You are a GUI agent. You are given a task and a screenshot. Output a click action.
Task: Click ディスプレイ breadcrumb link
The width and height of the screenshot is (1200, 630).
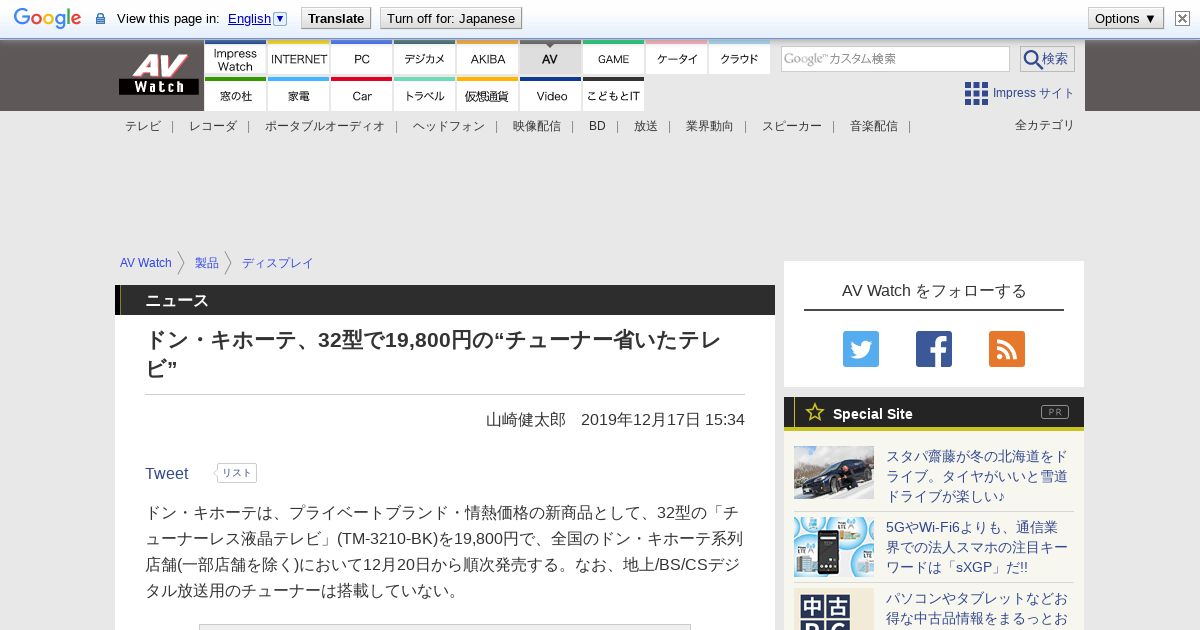pos(278,263)
